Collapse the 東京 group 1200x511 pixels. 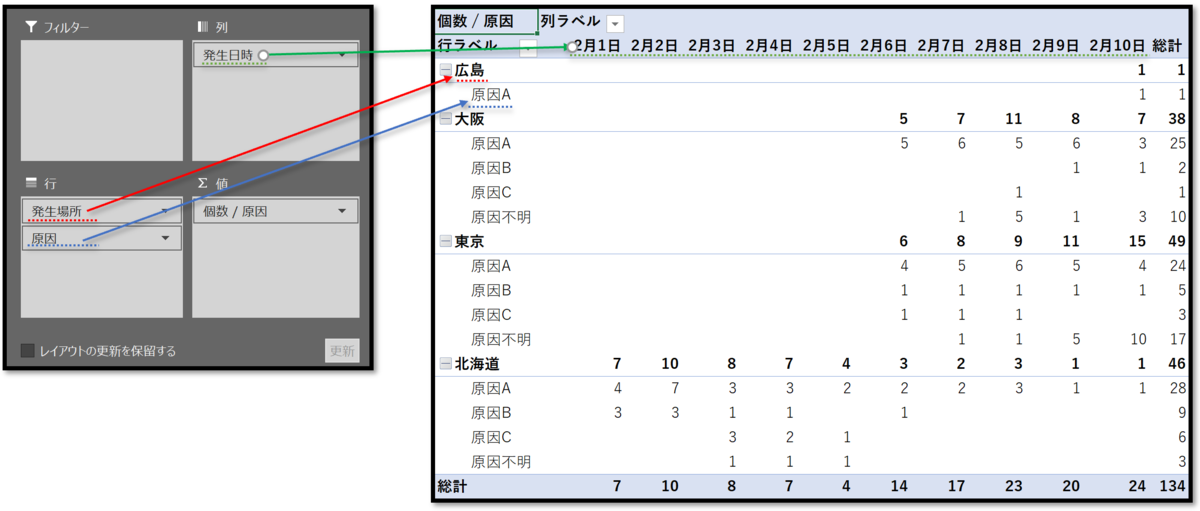[445, 241]
